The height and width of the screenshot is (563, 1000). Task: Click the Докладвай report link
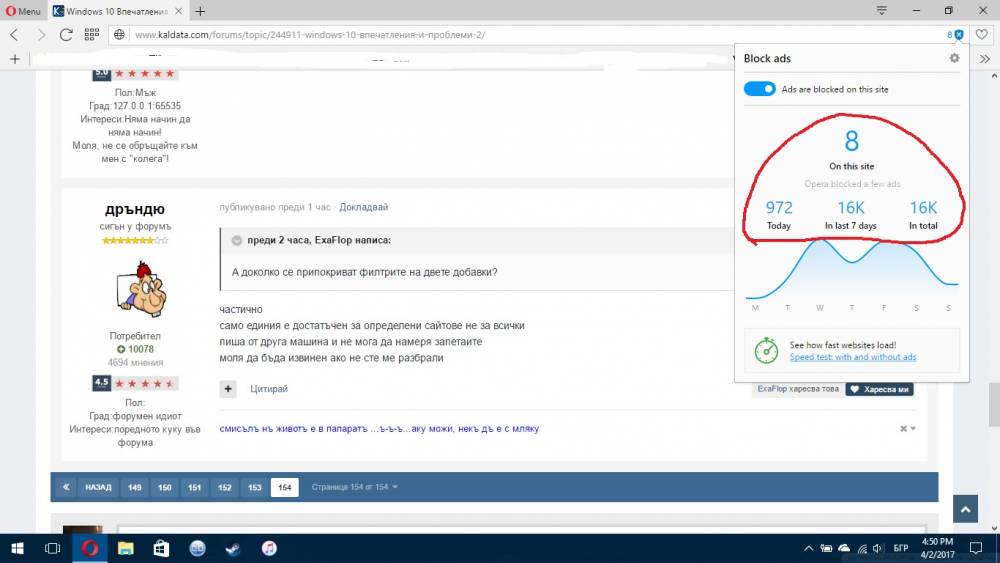[364, 207]
